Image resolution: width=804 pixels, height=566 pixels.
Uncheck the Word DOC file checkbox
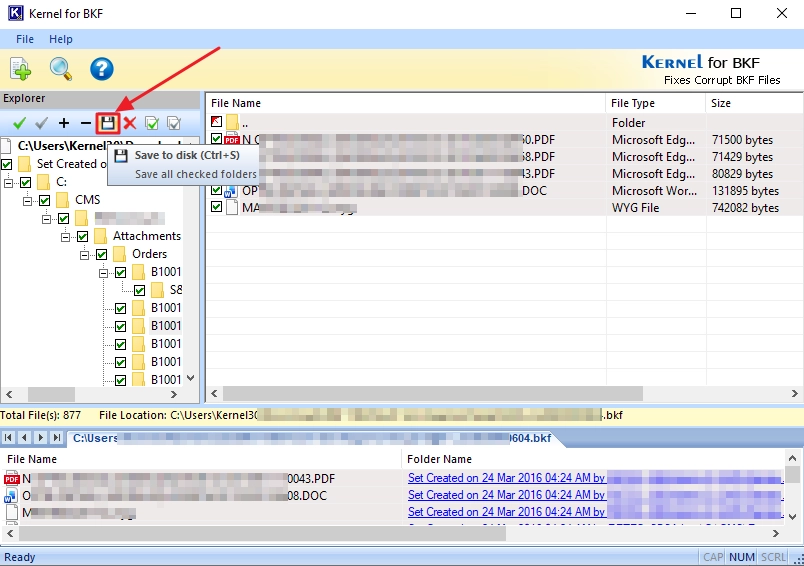216,190
